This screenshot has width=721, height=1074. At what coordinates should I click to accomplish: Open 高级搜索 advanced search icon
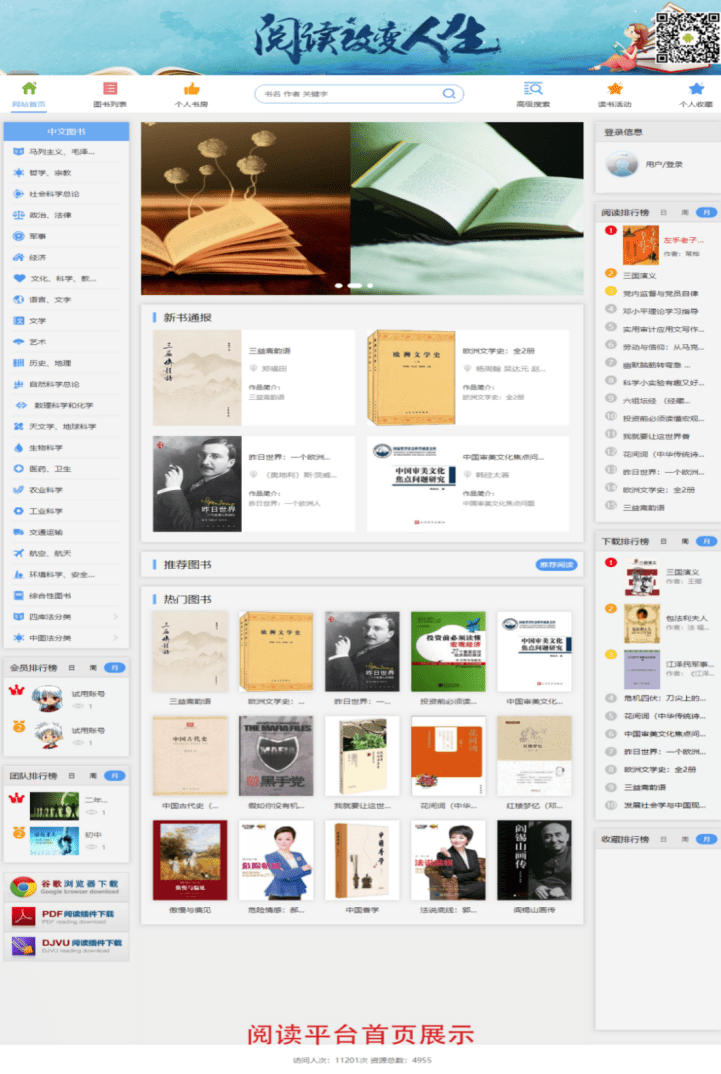click(533, 88)
